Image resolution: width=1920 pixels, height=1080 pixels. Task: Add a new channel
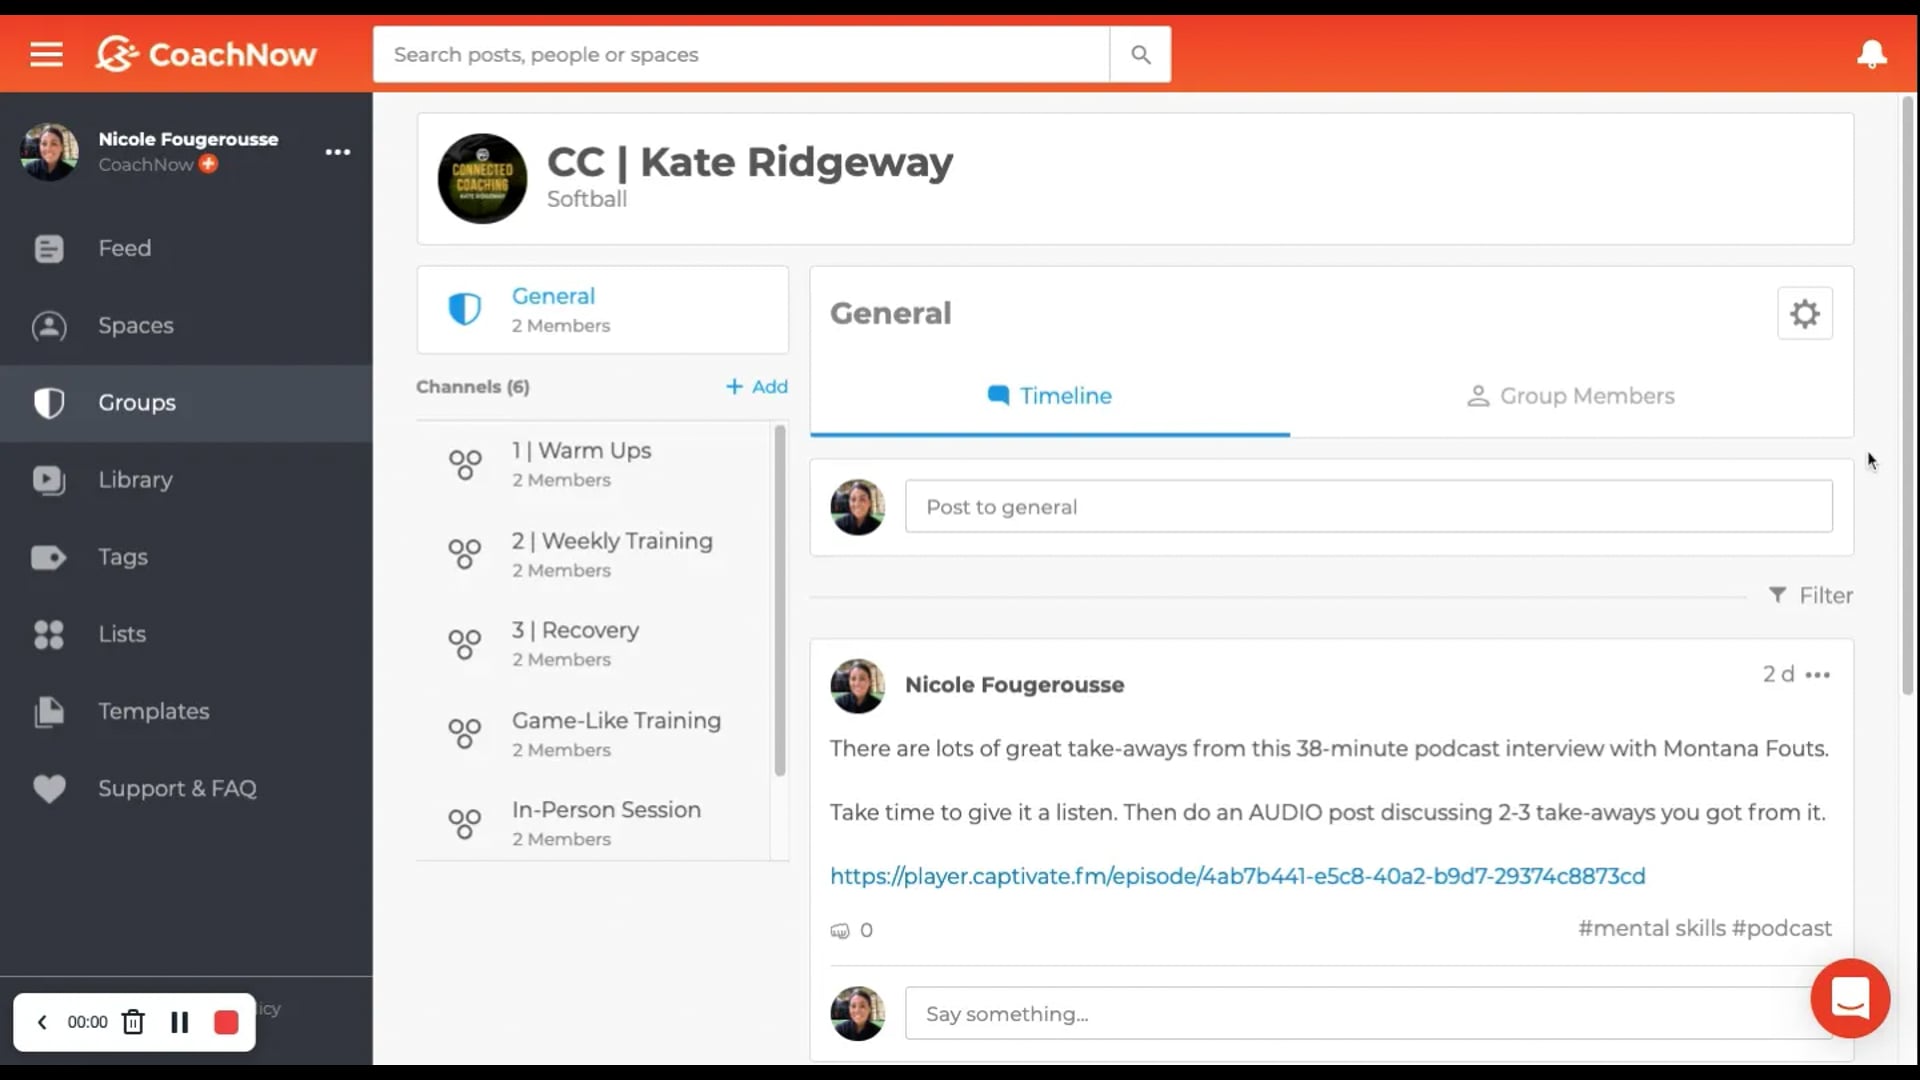[x=757, y=387]
